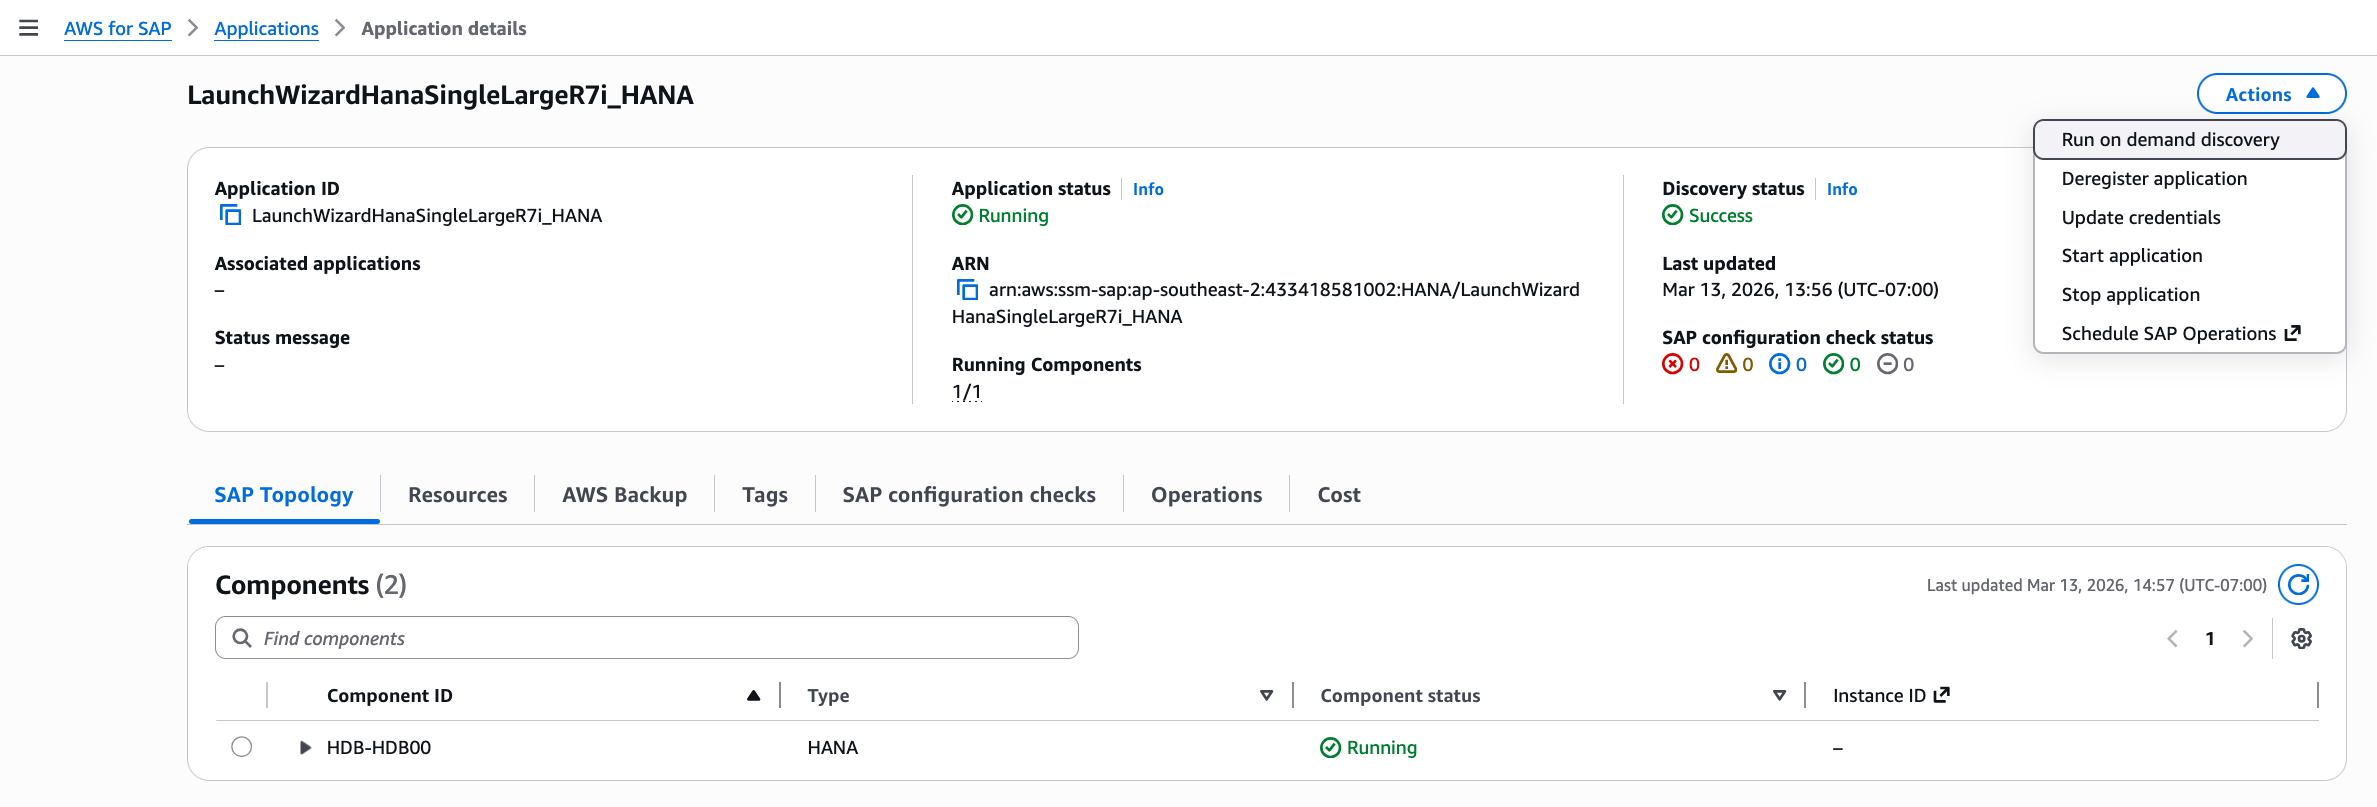Copy the ARN value
Viewport: 2377px width, 807px height.
click(x=967, y=290)
